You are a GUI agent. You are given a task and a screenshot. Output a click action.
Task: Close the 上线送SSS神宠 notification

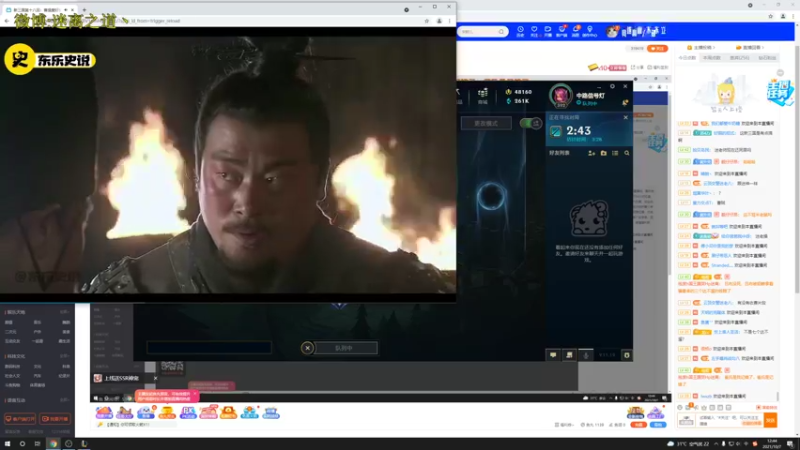pyautogui.click(x=155, y=378)
